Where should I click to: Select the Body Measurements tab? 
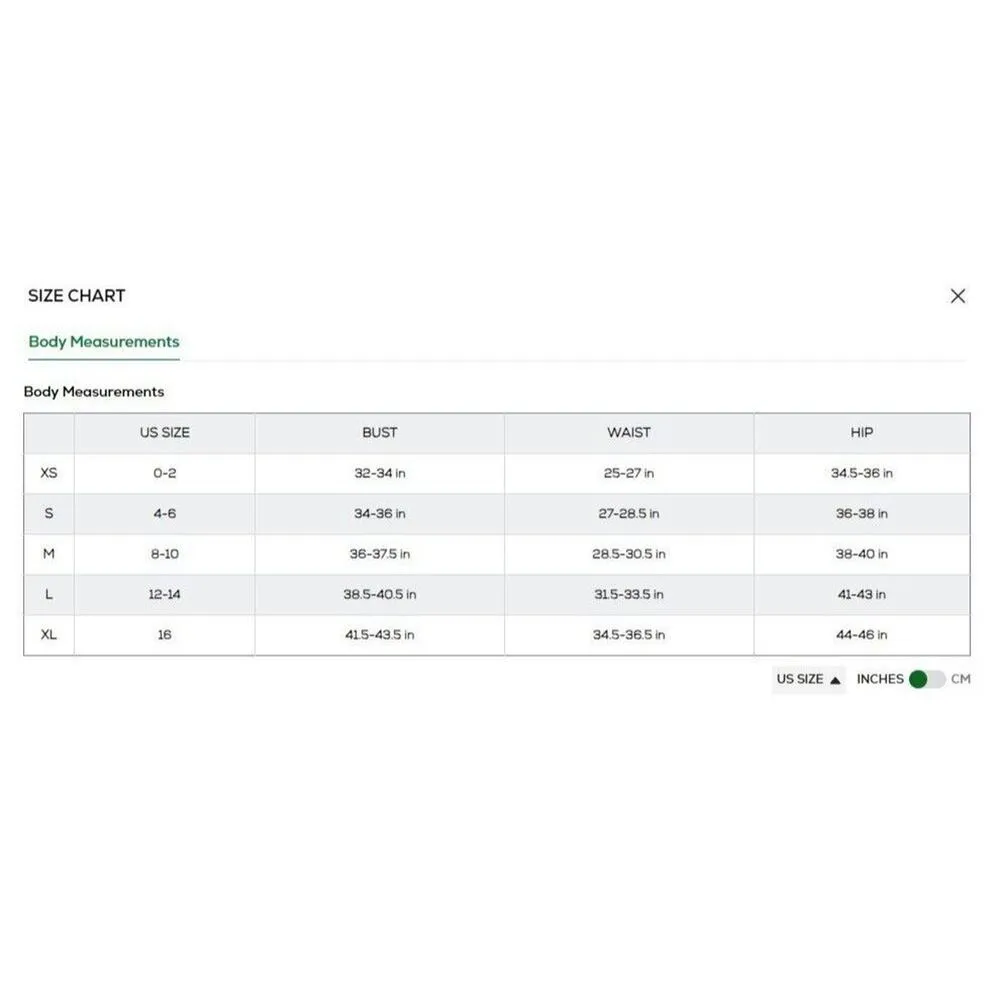point(104,342)
